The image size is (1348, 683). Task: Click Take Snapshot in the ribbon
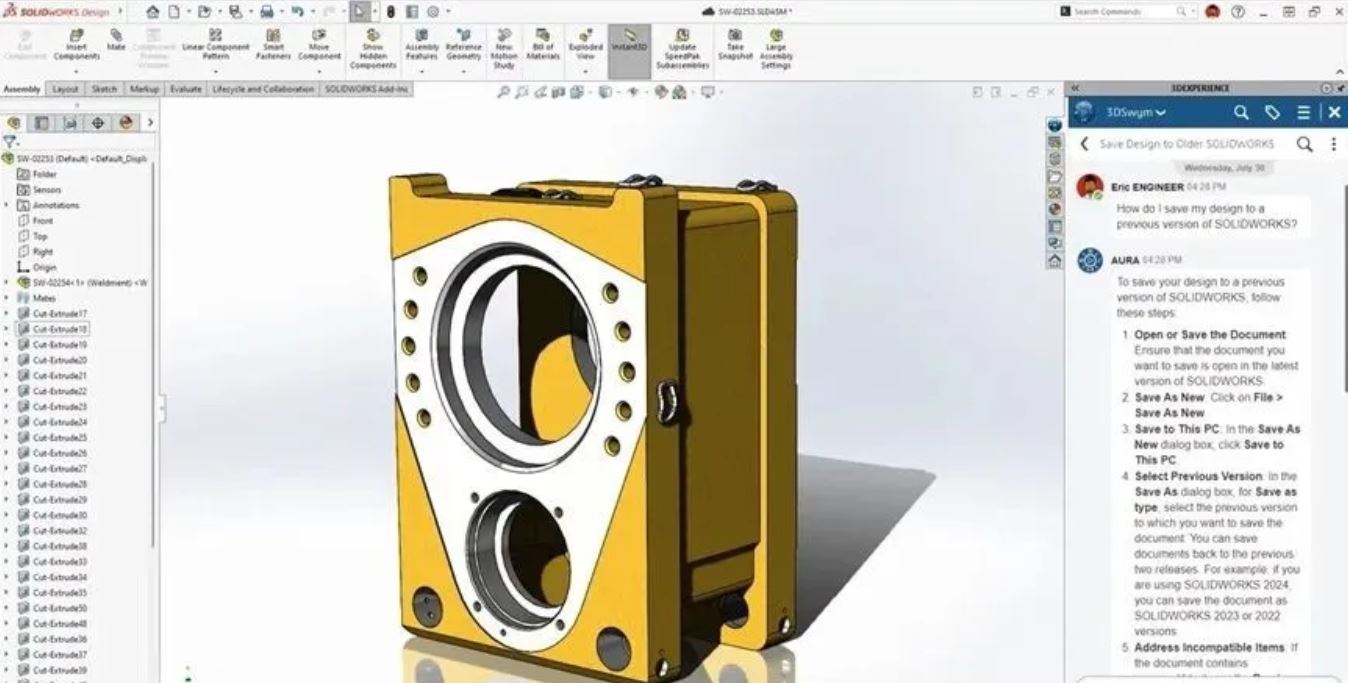click(735, 45)
